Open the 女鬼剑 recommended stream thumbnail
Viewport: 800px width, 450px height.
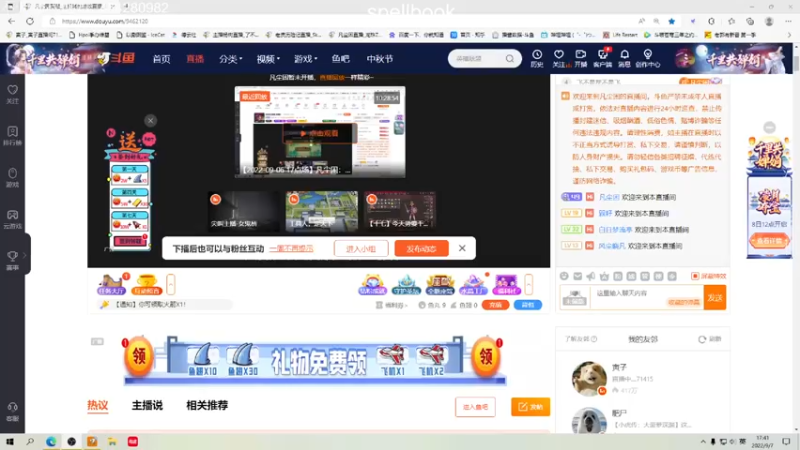tap(243, 211)
